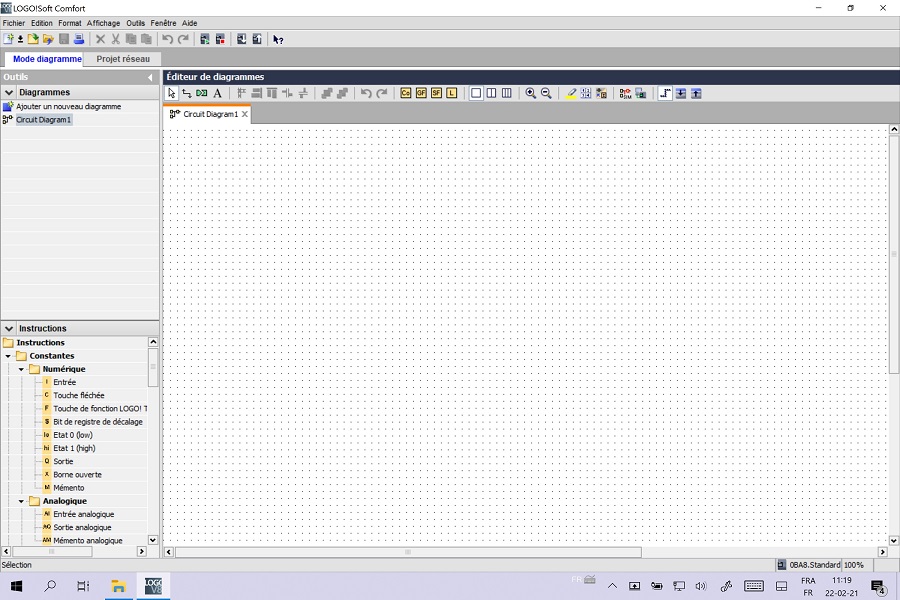
Task: Select Entrée analogique instruction
Action: (82, 514)
